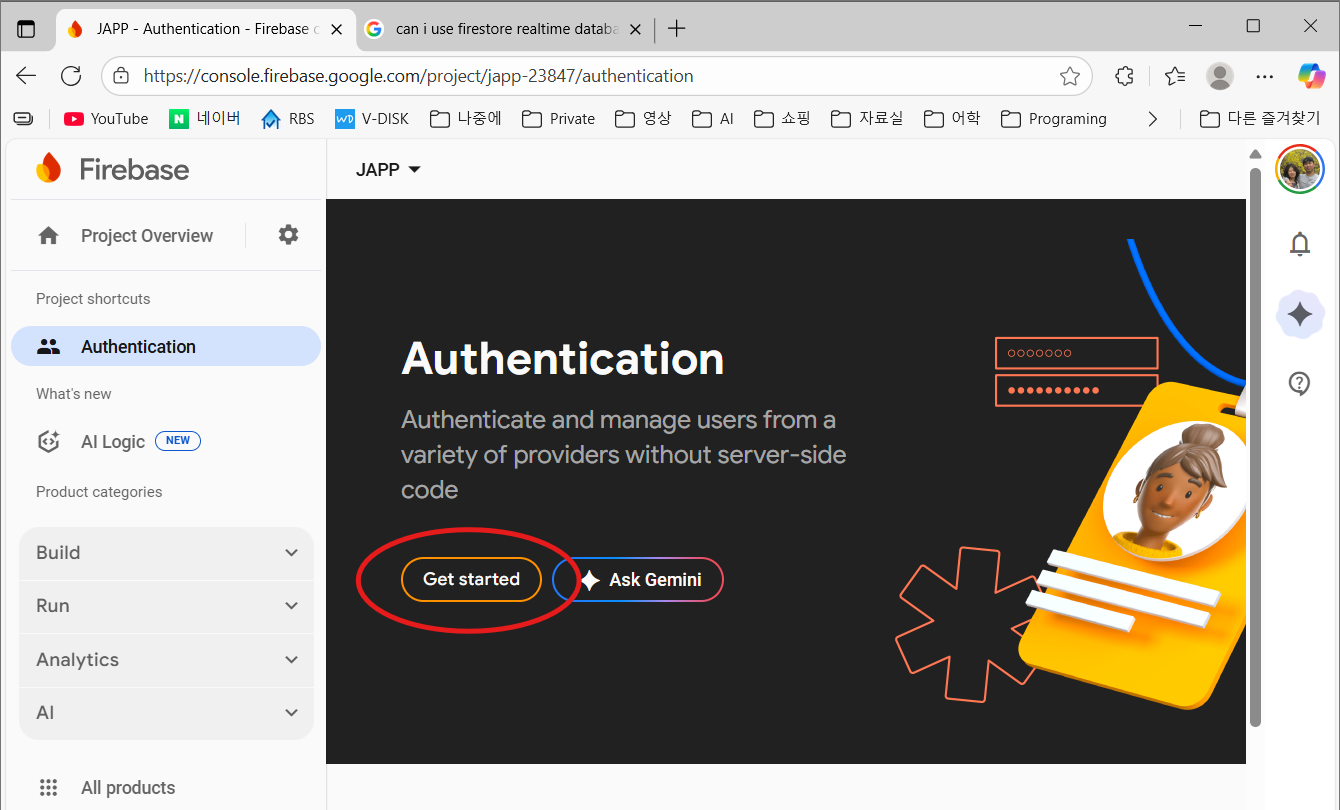Screen dimensions: 1340x810
Task: Open the YouTube bookmark
Action: pos(106,119)
